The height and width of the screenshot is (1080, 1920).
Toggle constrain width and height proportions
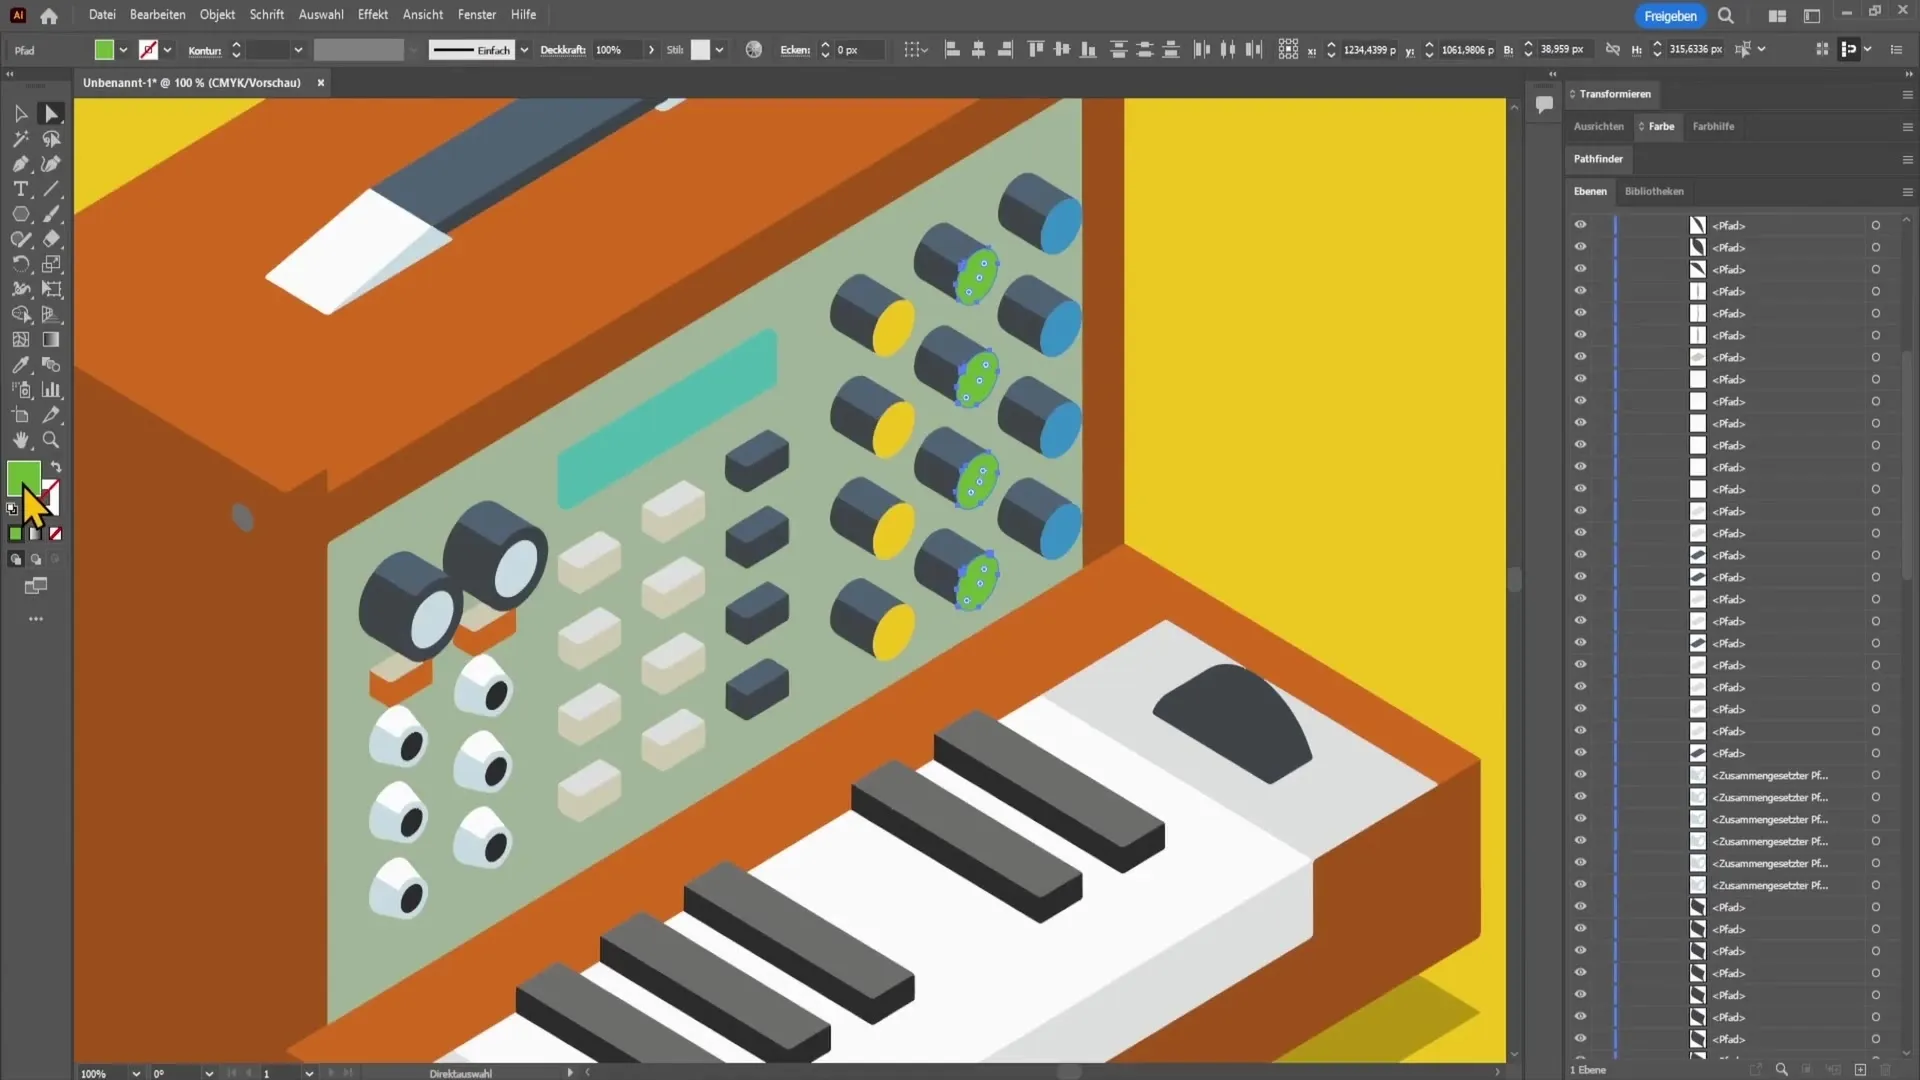coord(1613,49)
